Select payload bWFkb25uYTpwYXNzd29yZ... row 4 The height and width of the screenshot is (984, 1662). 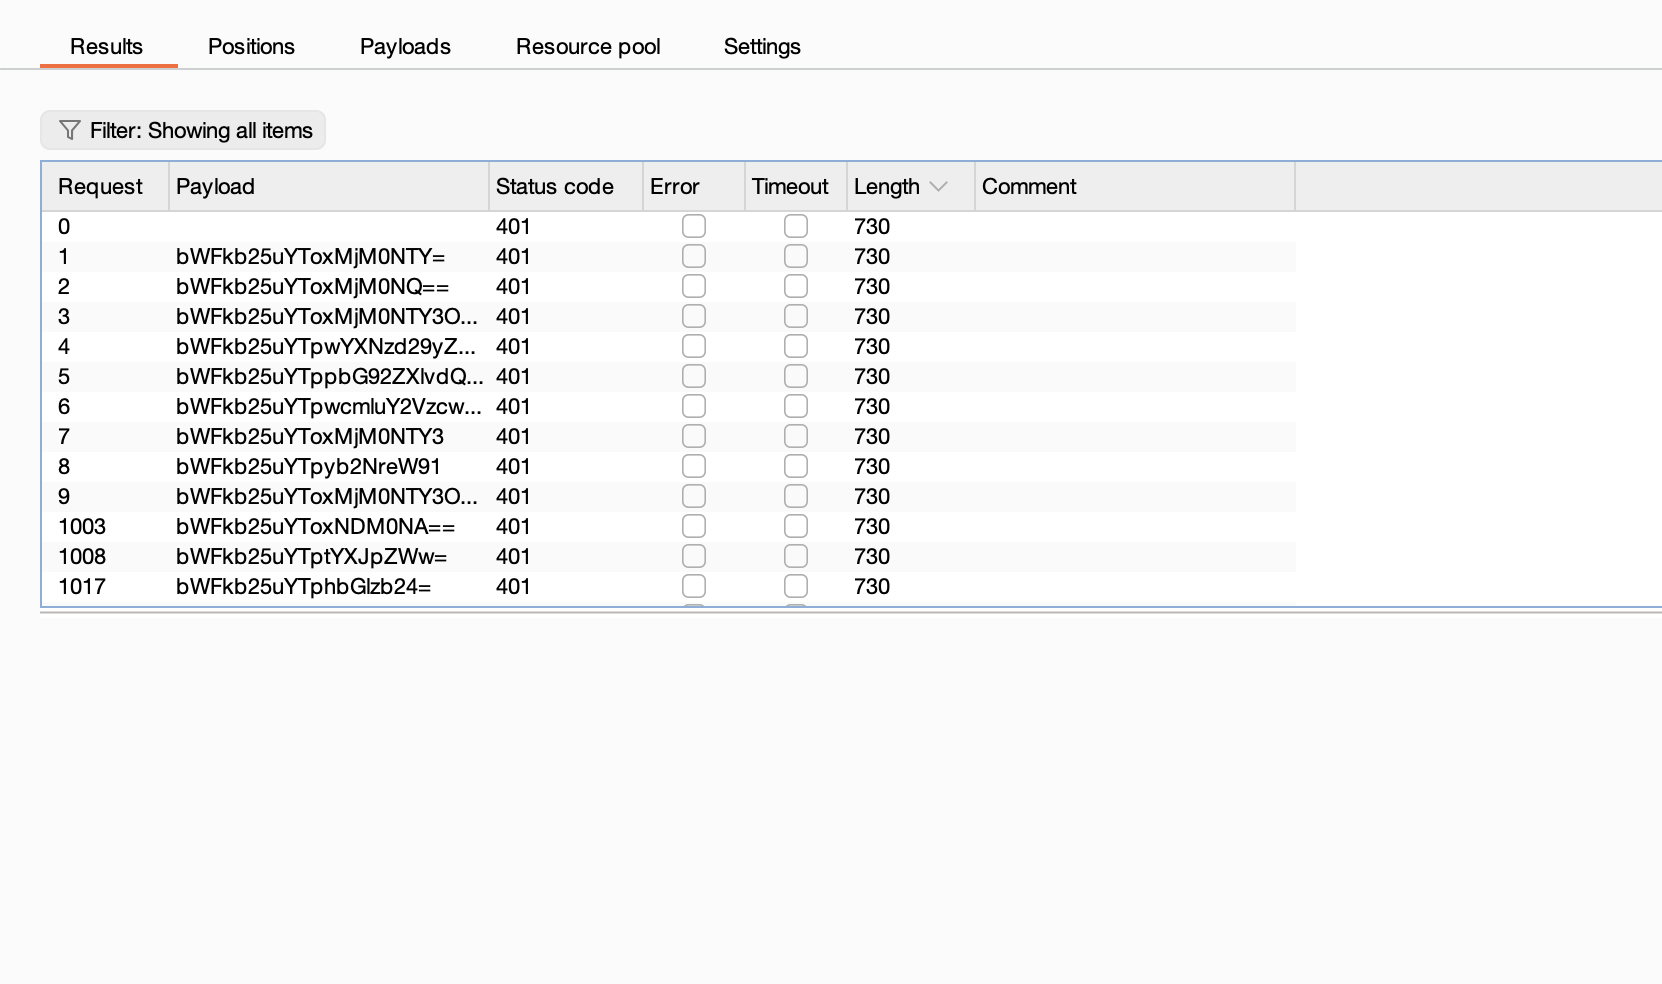coord(327,347)
